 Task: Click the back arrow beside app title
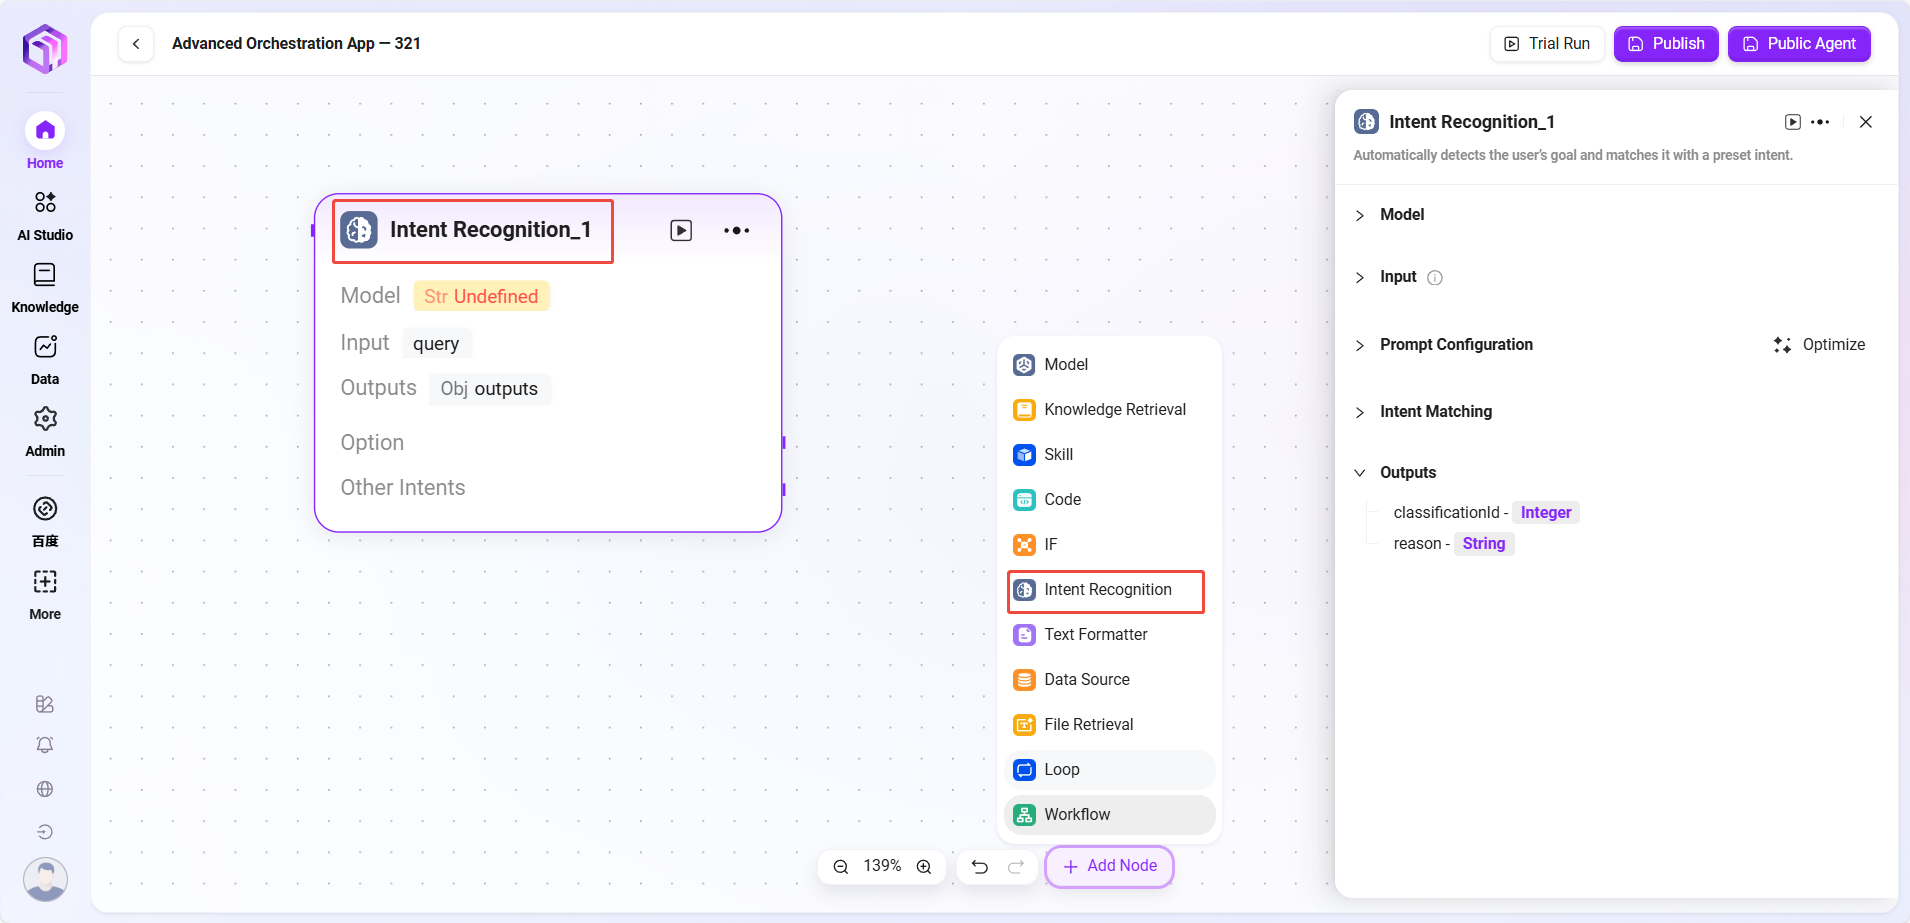pos(136,44)
